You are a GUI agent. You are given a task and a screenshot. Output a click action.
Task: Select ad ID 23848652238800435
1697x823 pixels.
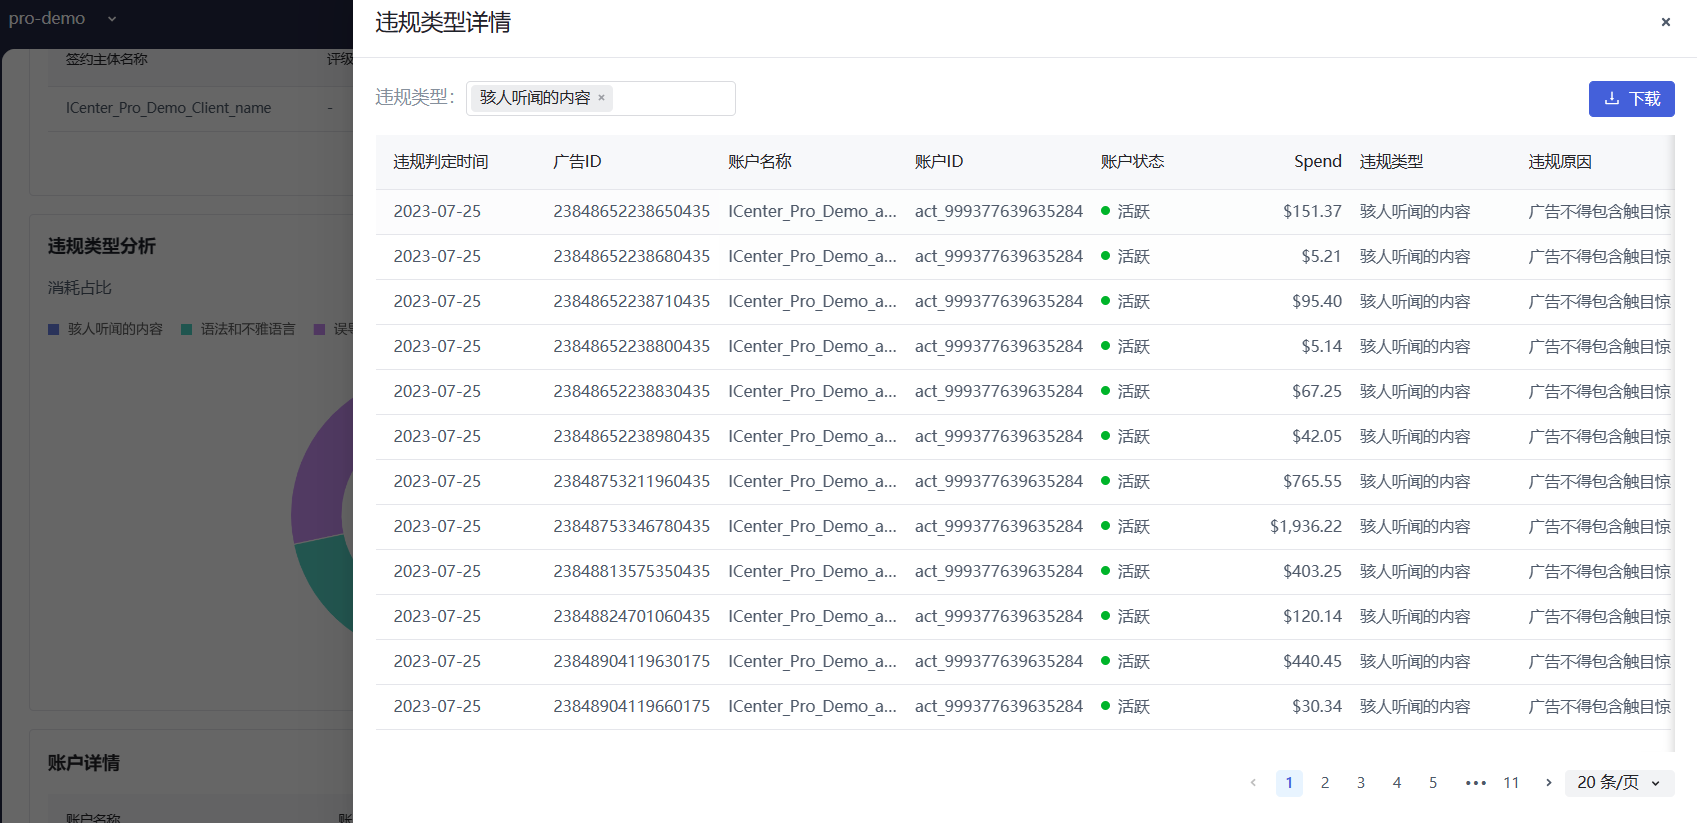coord(631,347)
